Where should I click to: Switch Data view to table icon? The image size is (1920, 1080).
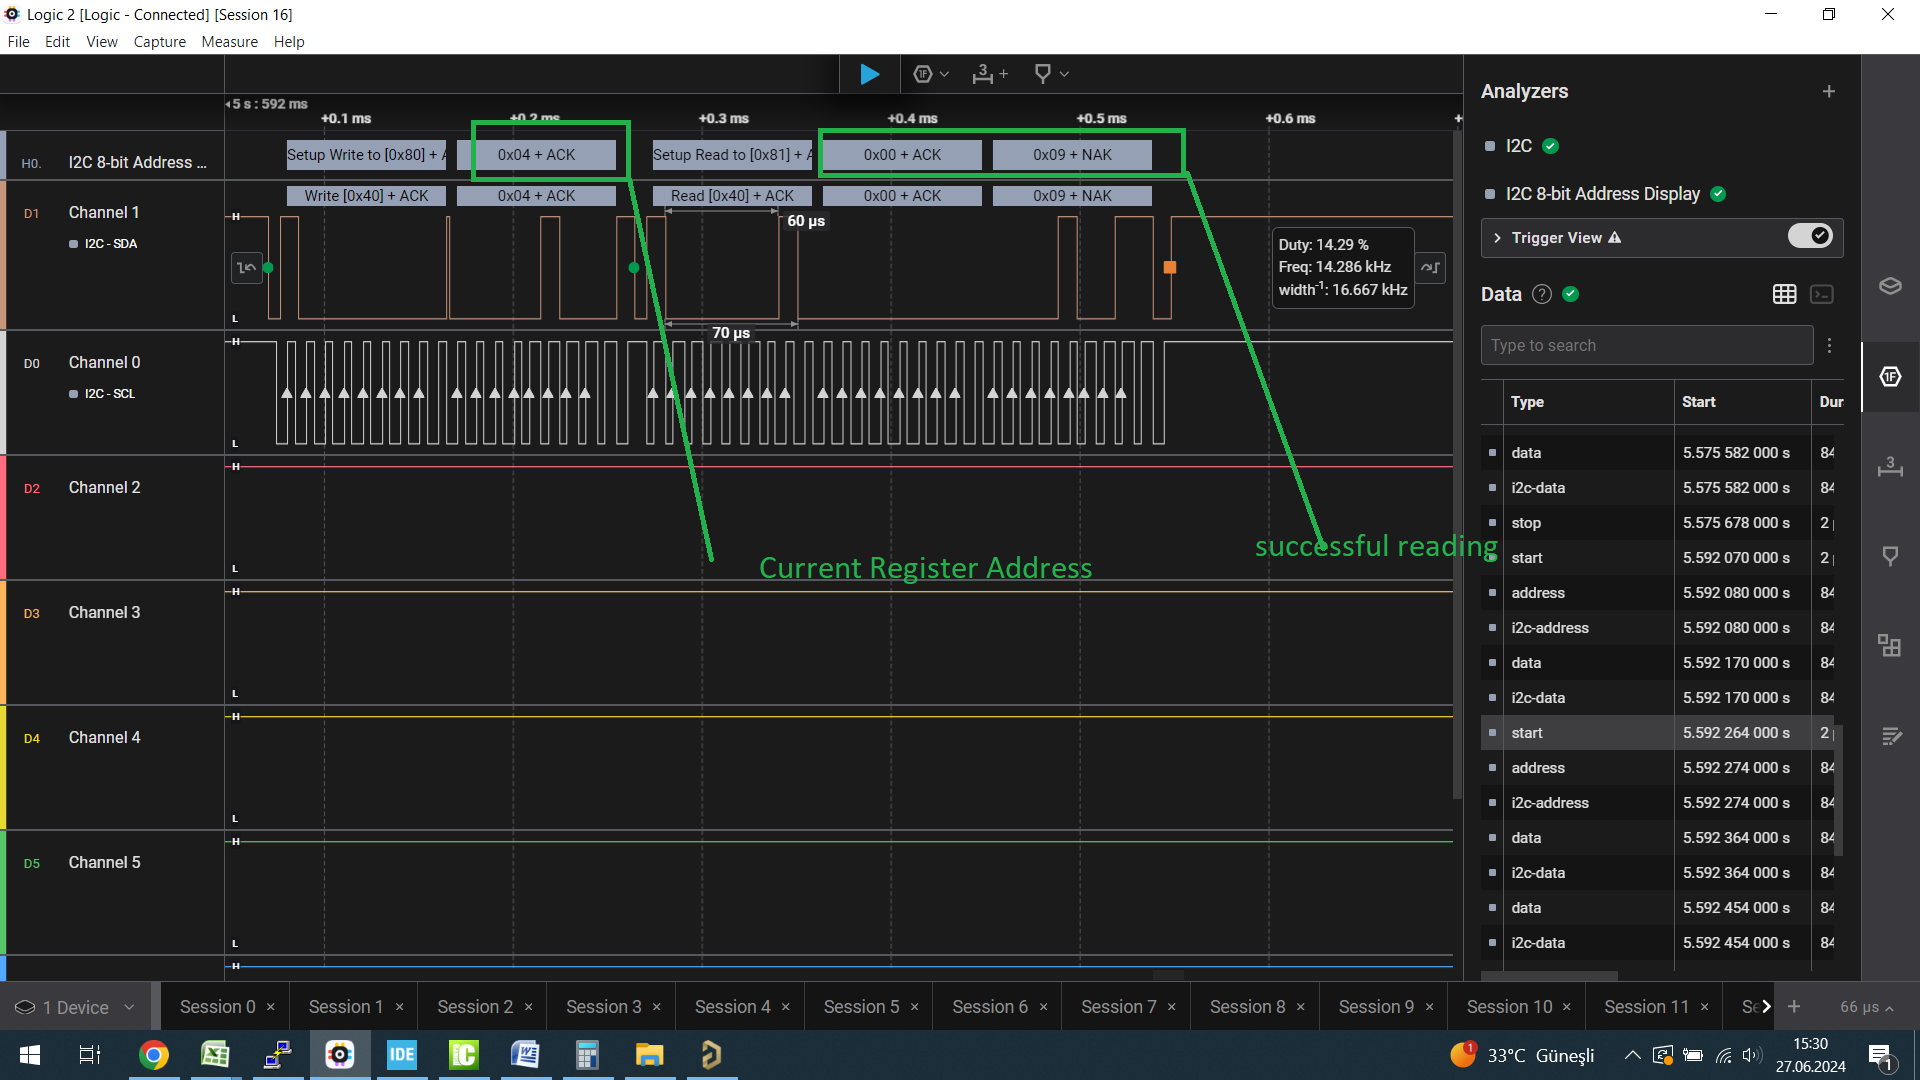pos(1784,294)
